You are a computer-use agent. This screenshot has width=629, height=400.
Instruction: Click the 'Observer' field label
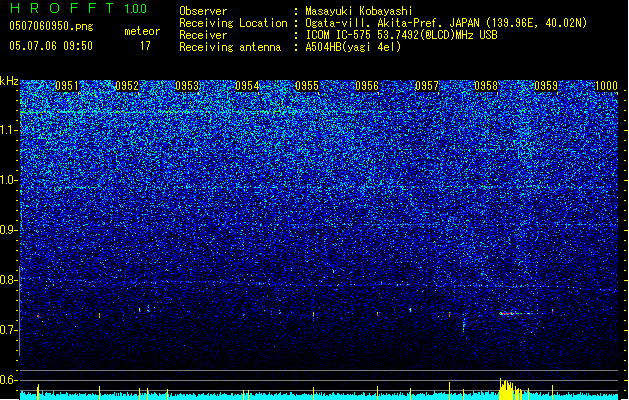tap(203, 11)
